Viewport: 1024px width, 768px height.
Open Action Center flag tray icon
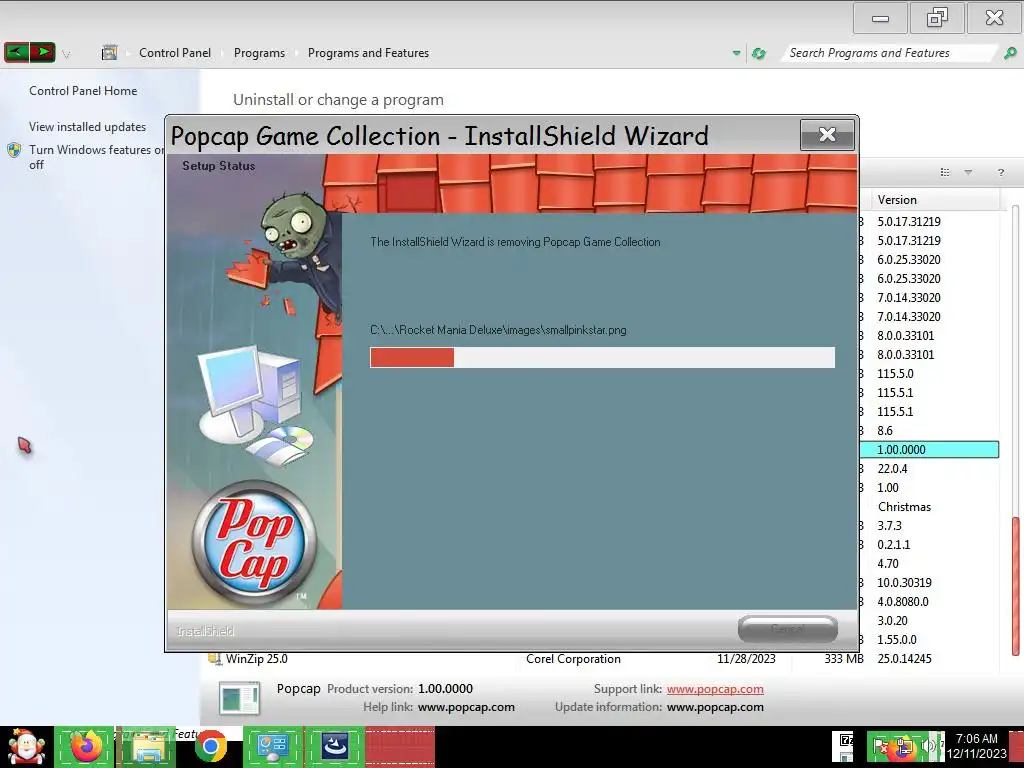[880, 746]
